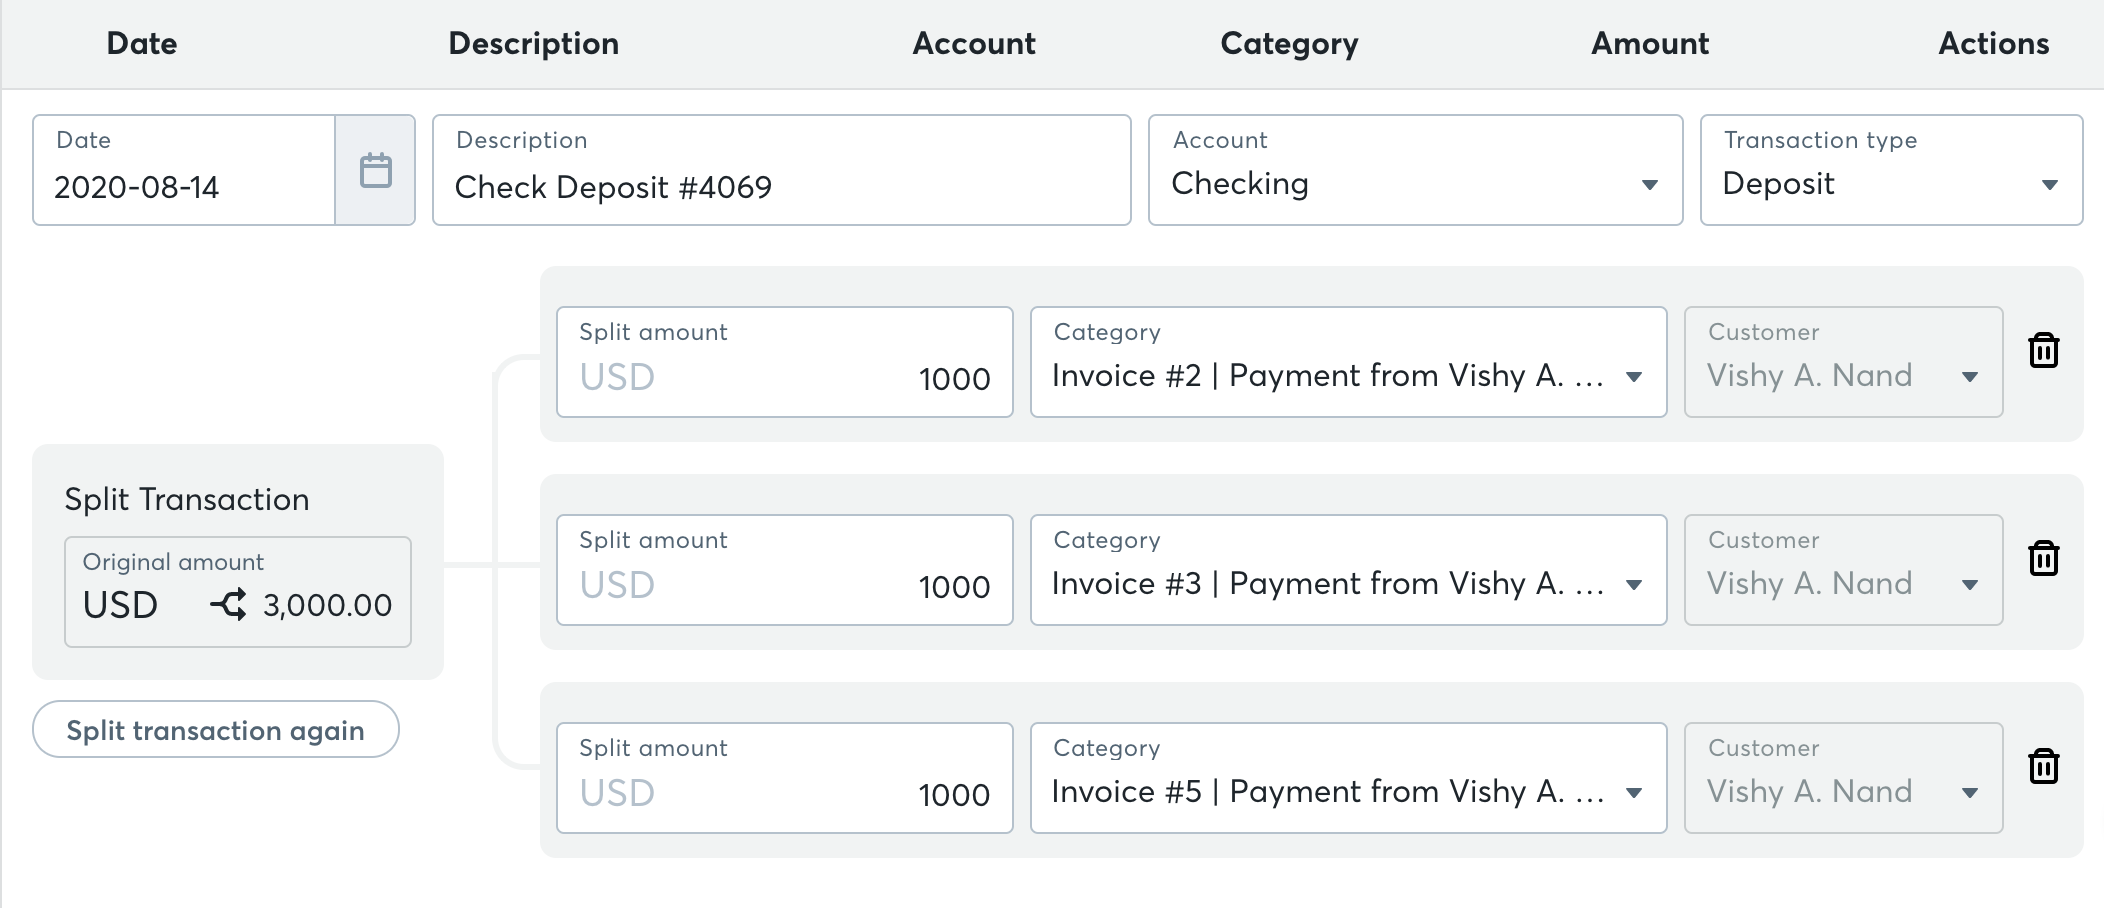Delete the Invoice #2 split row
Image resolution: width=2104 pixels, height=908 pixels.
(x=2043, y=351)
